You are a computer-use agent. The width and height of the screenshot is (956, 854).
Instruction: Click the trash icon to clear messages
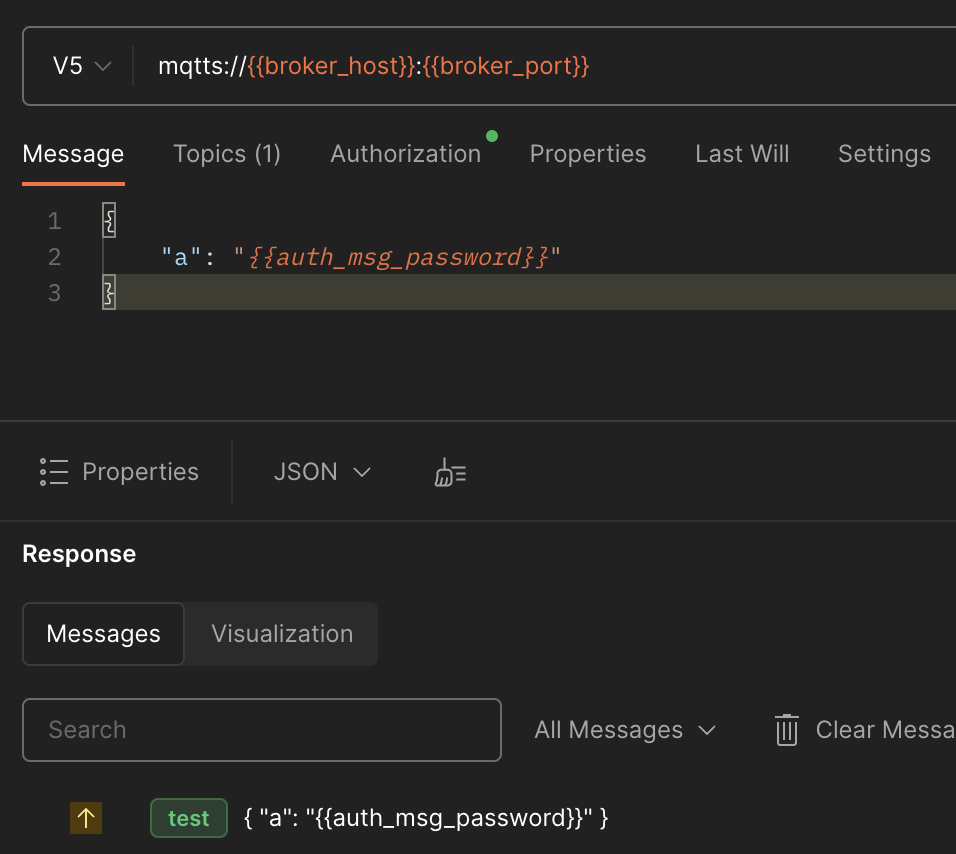point(786,730)
